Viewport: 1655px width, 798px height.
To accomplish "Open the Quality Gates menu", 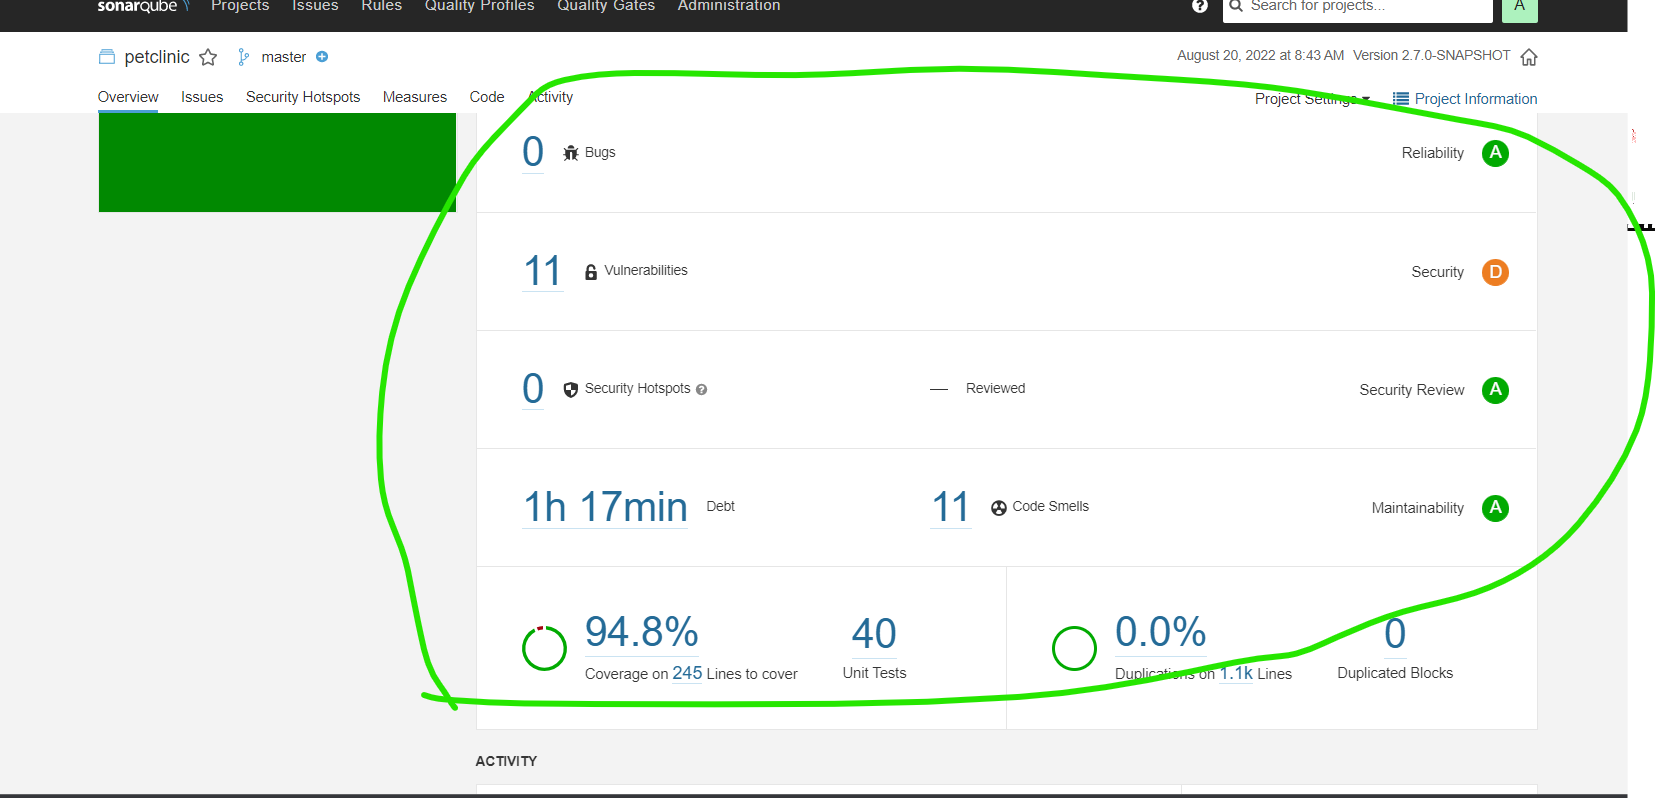I will click(606, 6).
